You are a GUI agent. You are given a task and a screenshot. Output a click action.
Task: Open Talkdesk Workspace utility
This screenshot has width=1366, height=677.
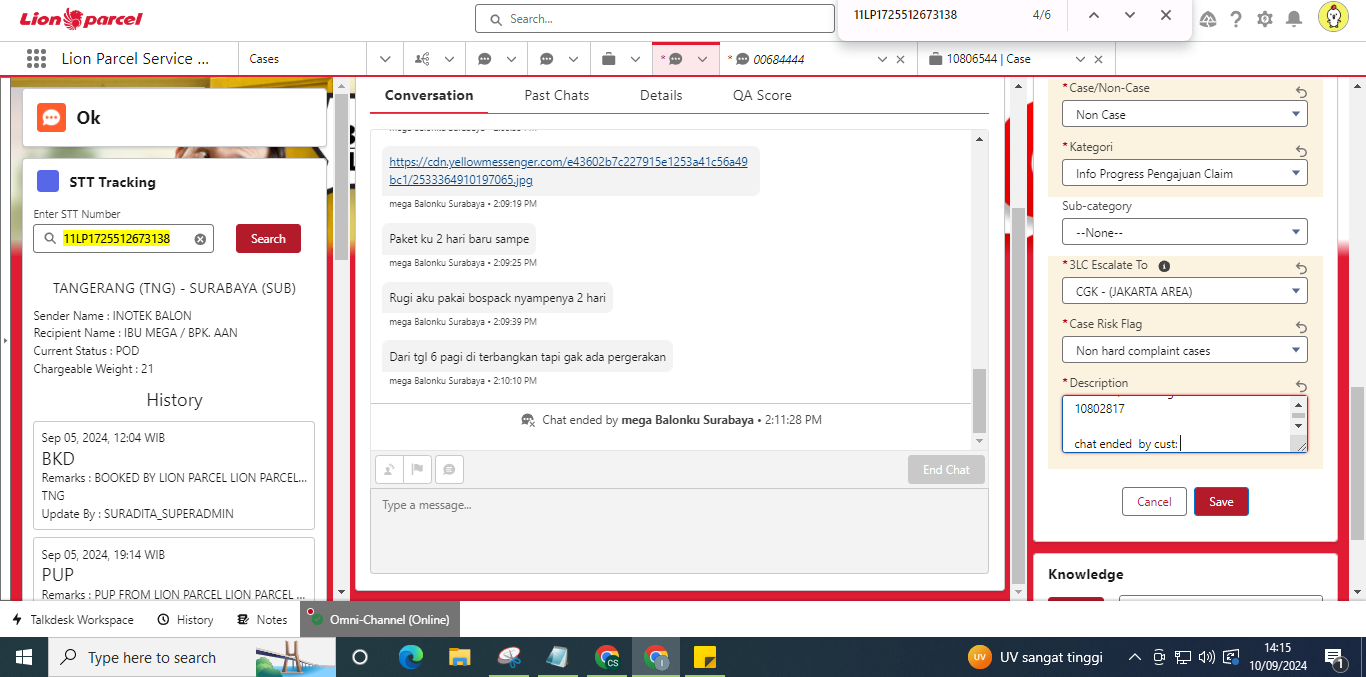point(73,620)
